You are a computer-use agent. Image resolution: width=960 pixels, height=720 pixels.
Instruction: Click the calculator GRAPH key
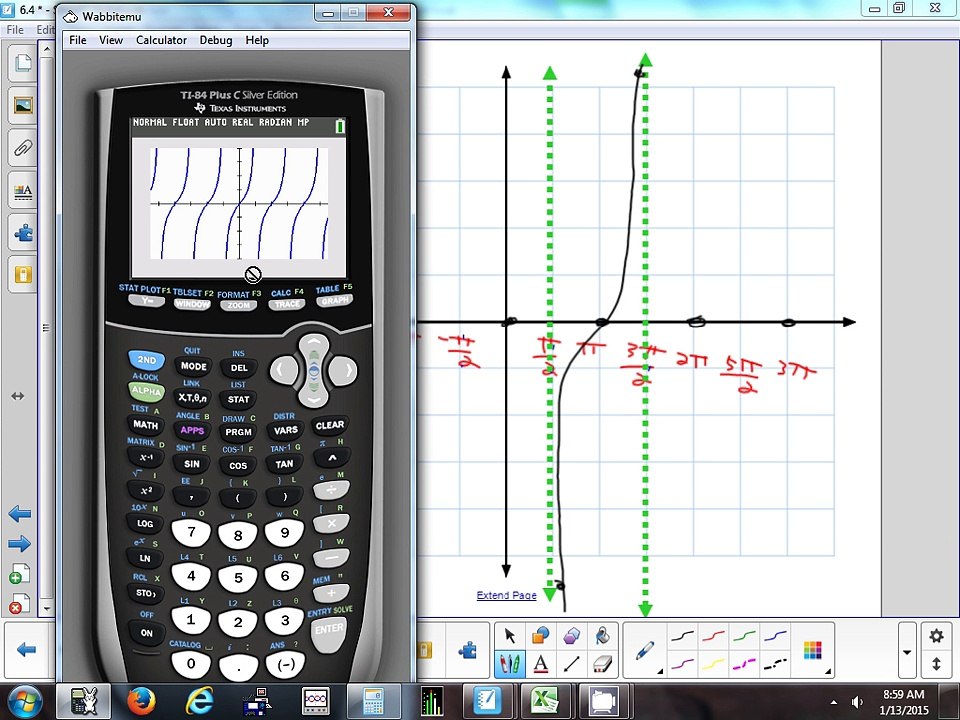pyautogui.click(x=334, y=301)
